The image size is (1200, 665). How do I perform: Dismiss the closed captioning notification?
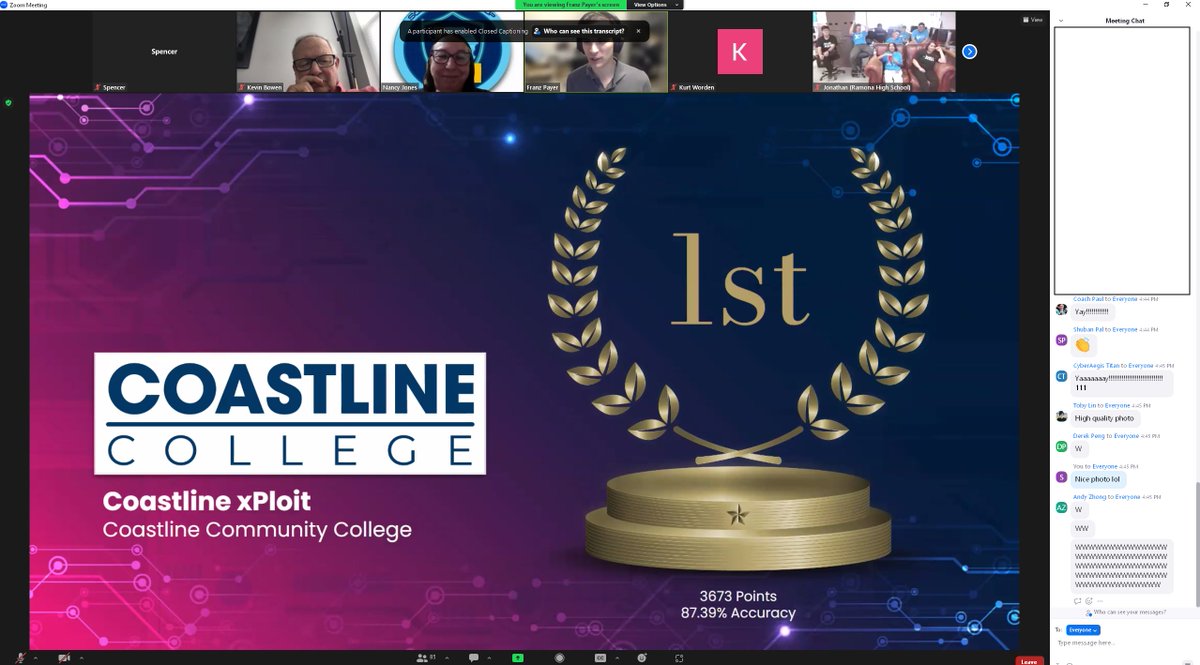pos(638,31)
